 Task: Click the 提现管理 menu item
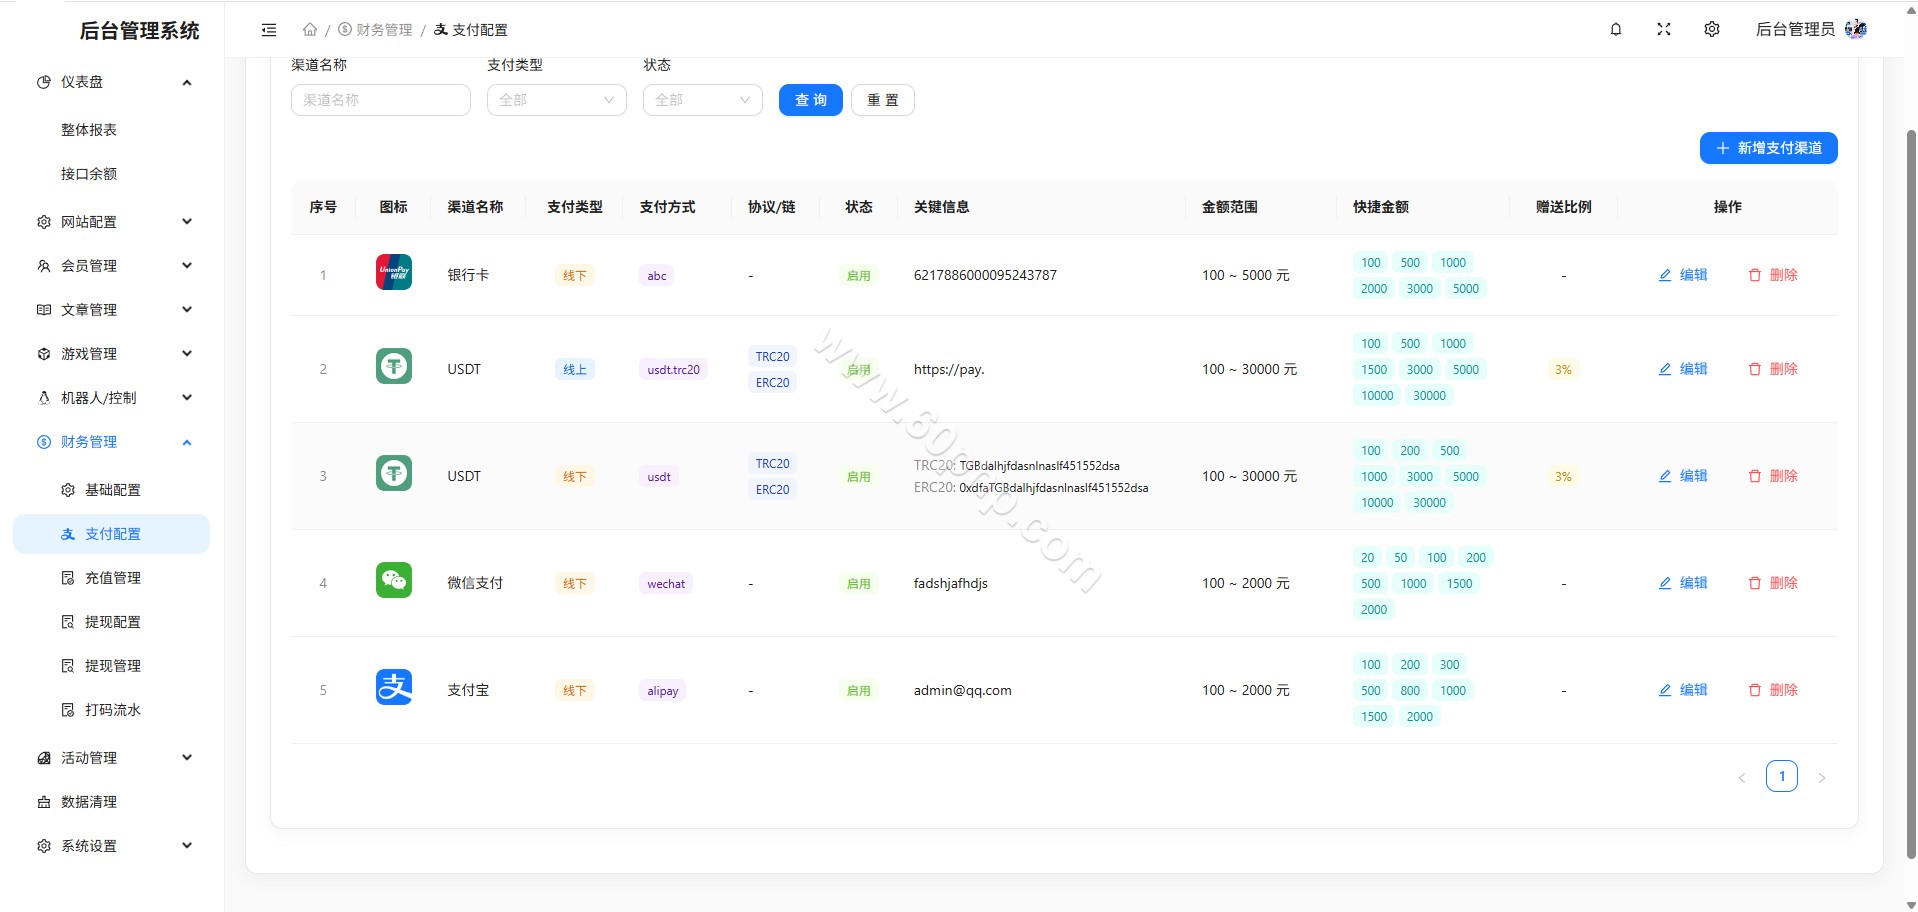(x=113, y=666)
